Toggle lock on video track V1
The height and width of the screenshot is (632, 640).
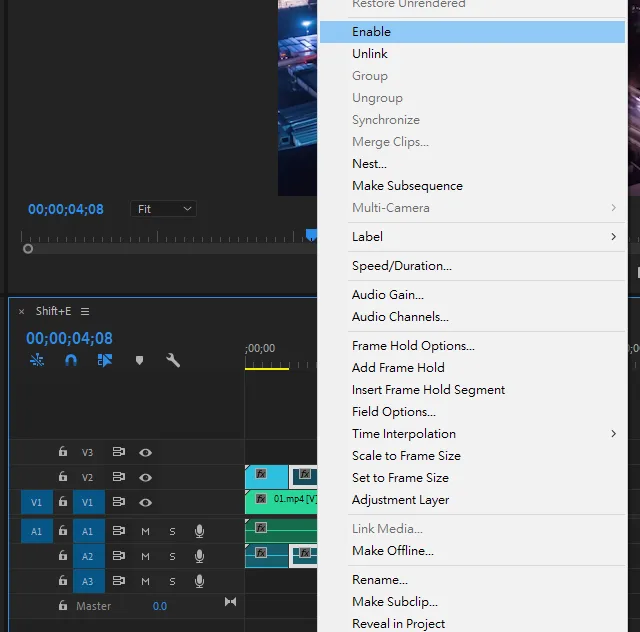tap(62, 501)
